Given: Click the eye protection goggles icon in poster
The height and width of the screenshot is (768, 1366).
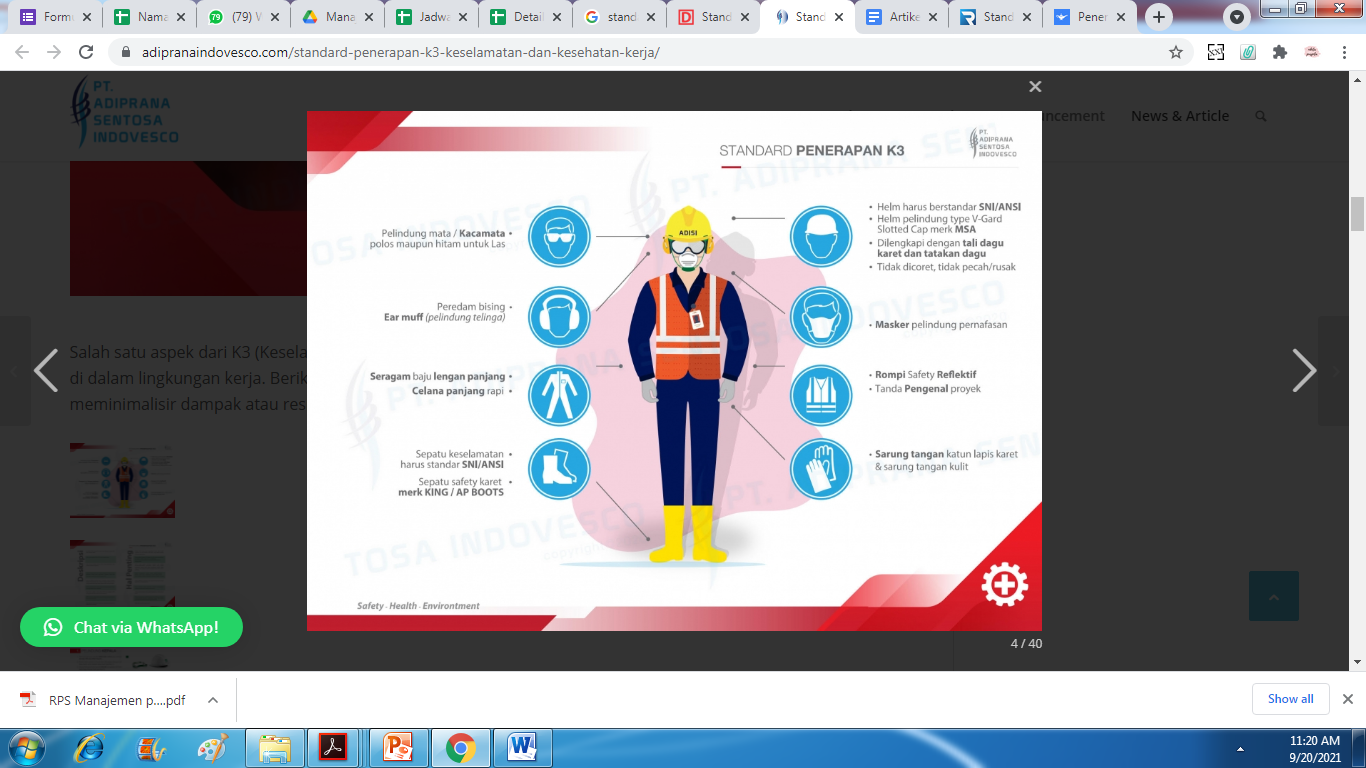Looking at the screenshot, I should coord(559,237).
